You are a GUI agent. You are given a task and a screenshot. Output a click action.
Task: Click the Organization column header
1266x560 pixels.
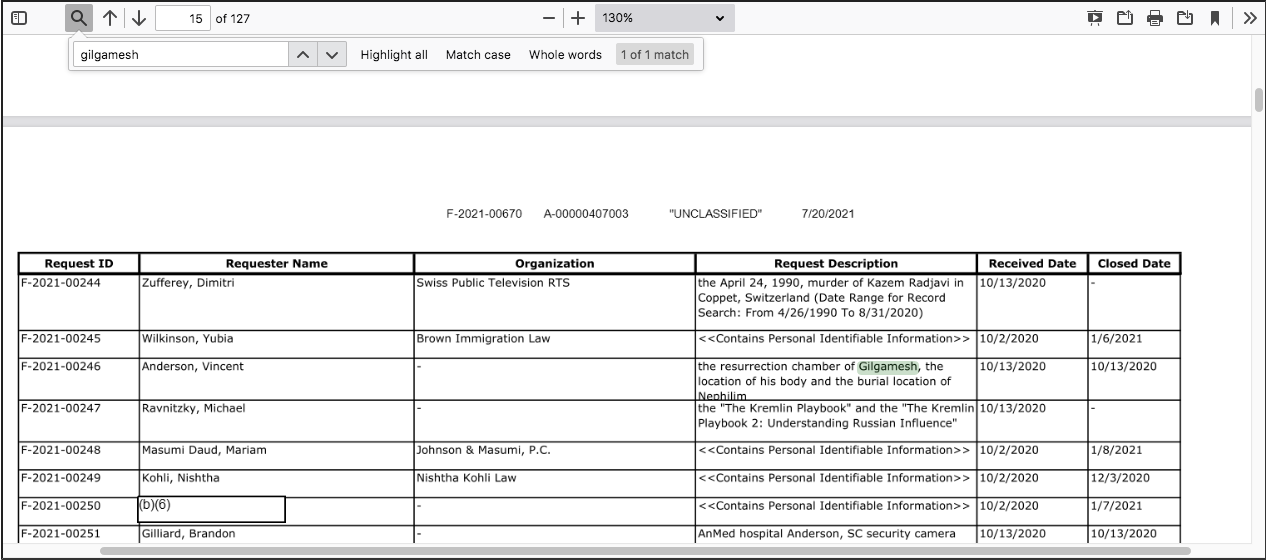click(x=555, y=264)
